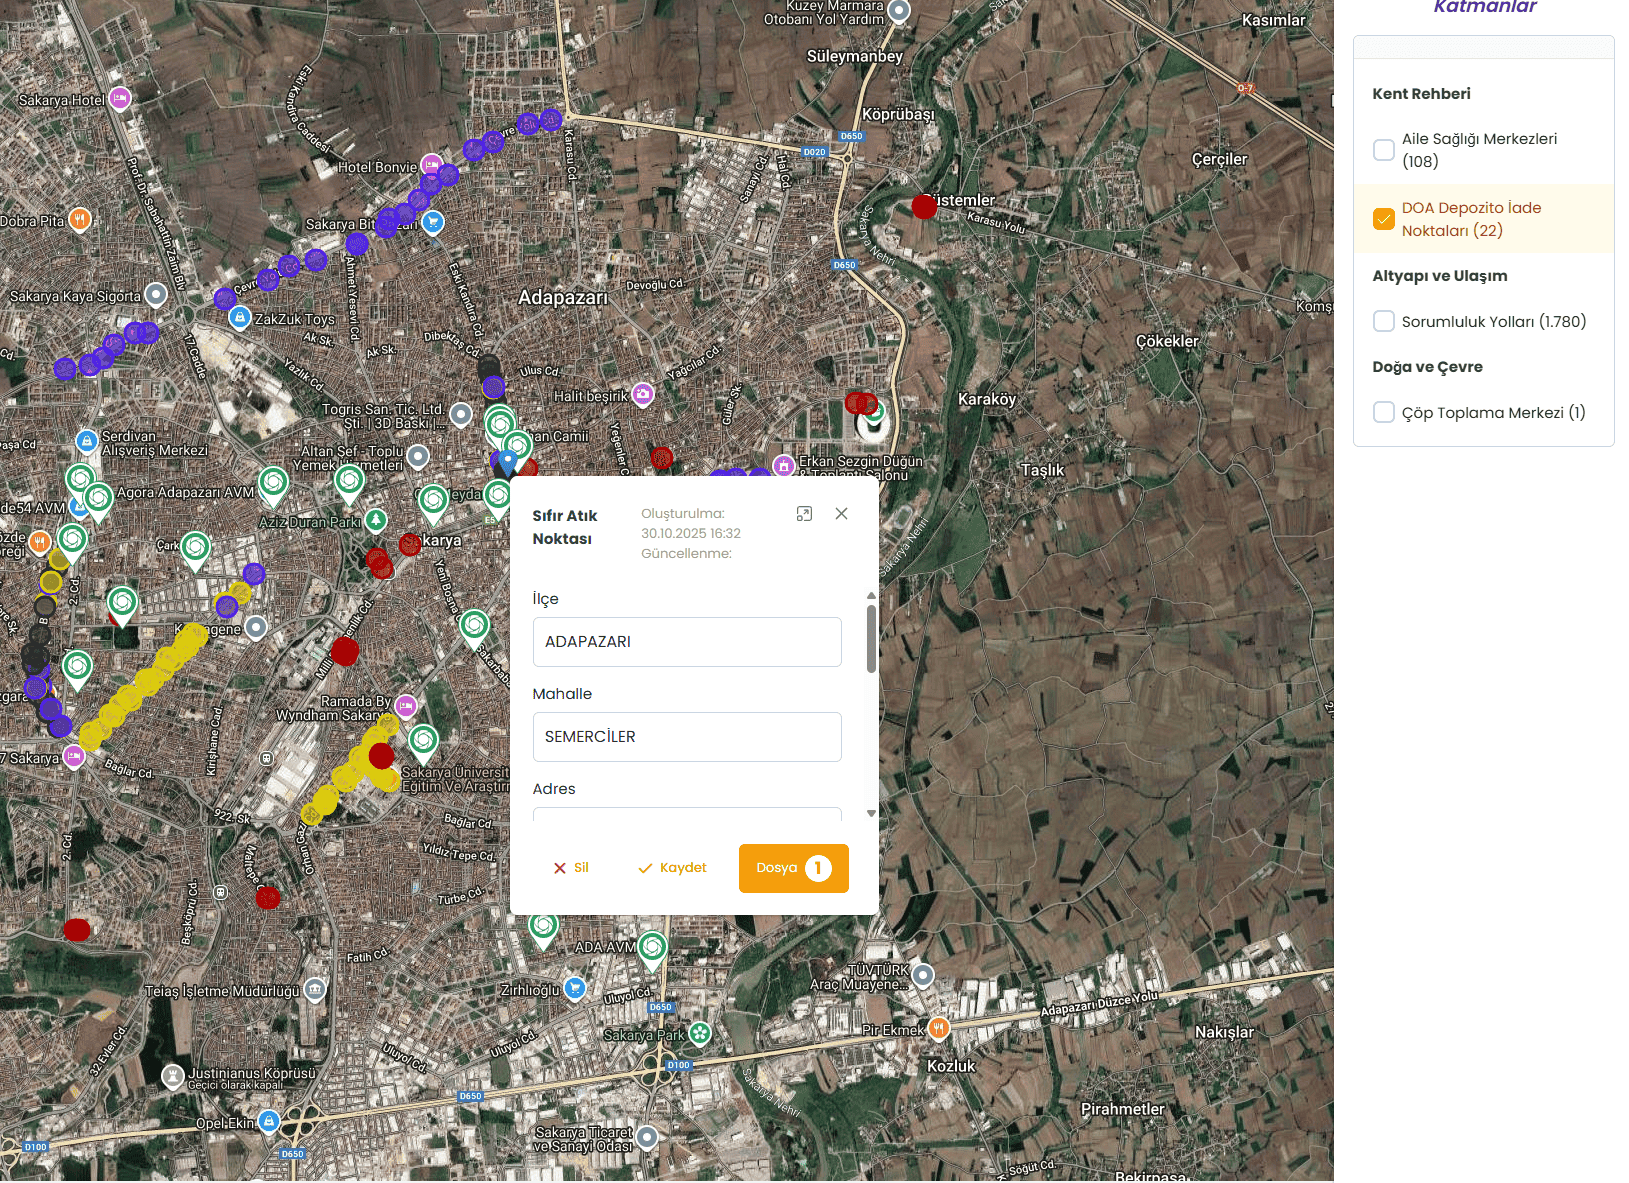Uncheck DOA Depozito İade Noktaları layer
Viewport: 1629px width, 1183px height.
coord(1384,219)
